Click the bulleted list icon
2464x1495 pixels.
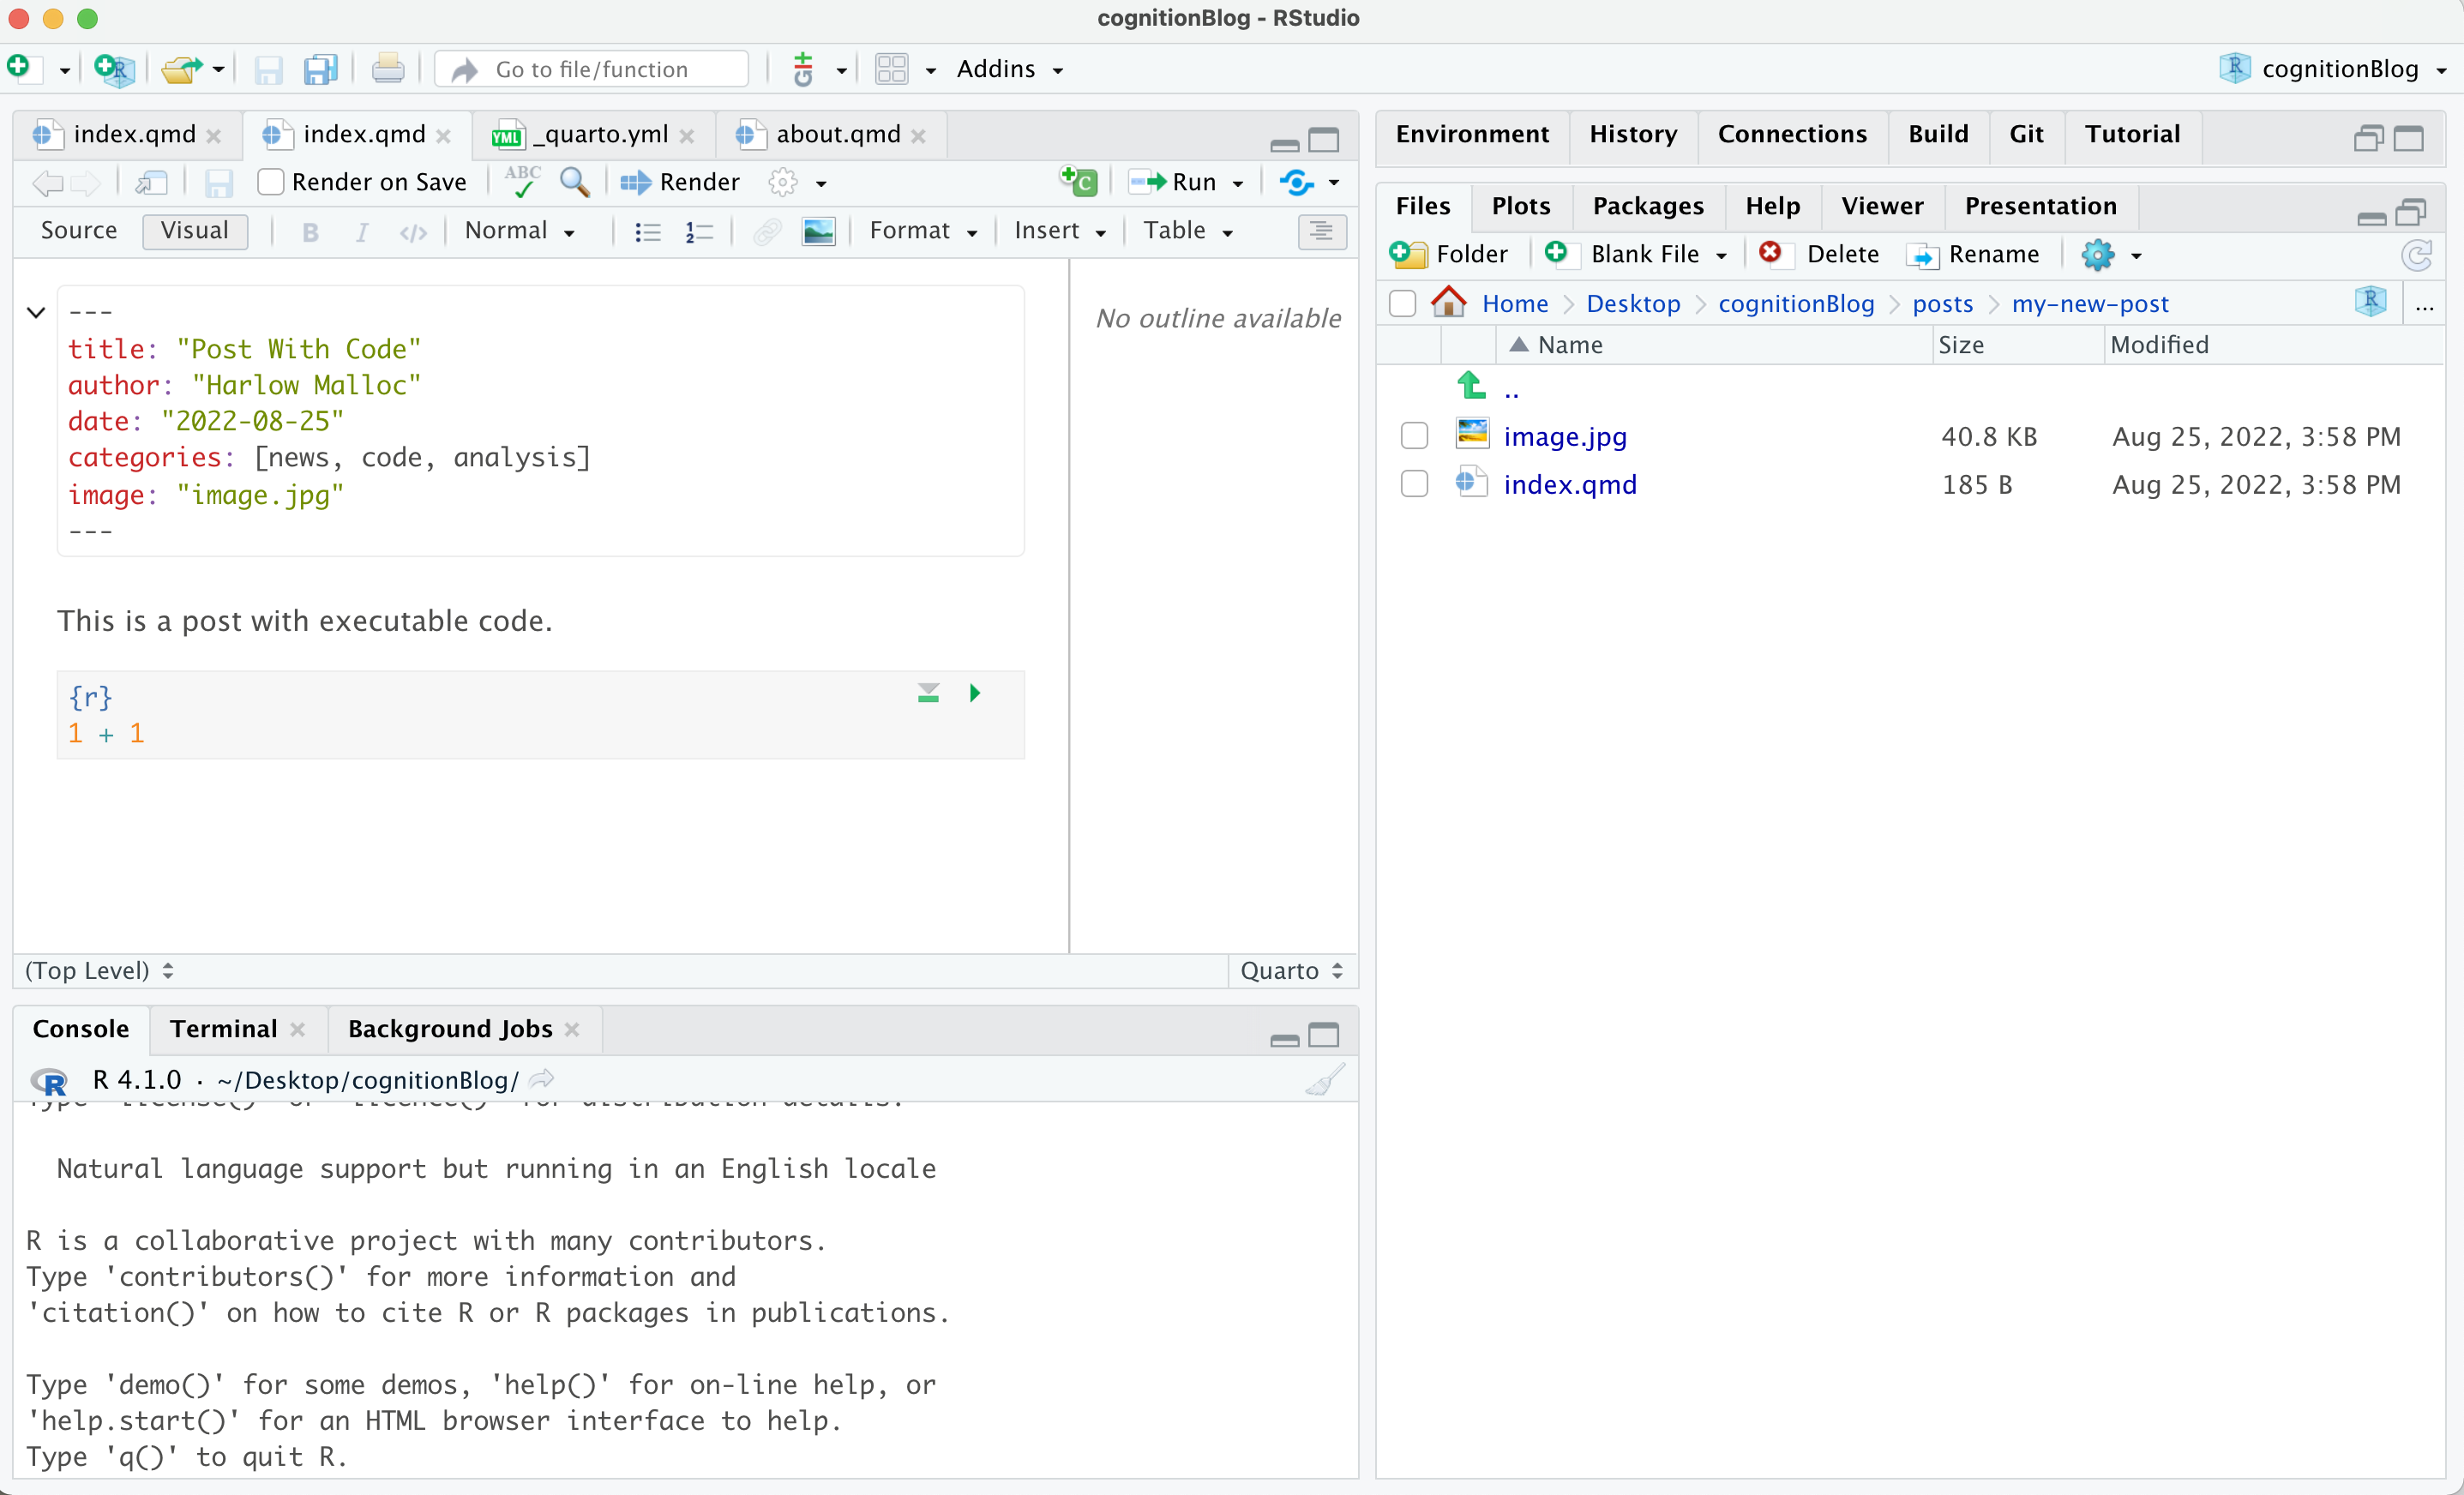click(x=647, y=231)
